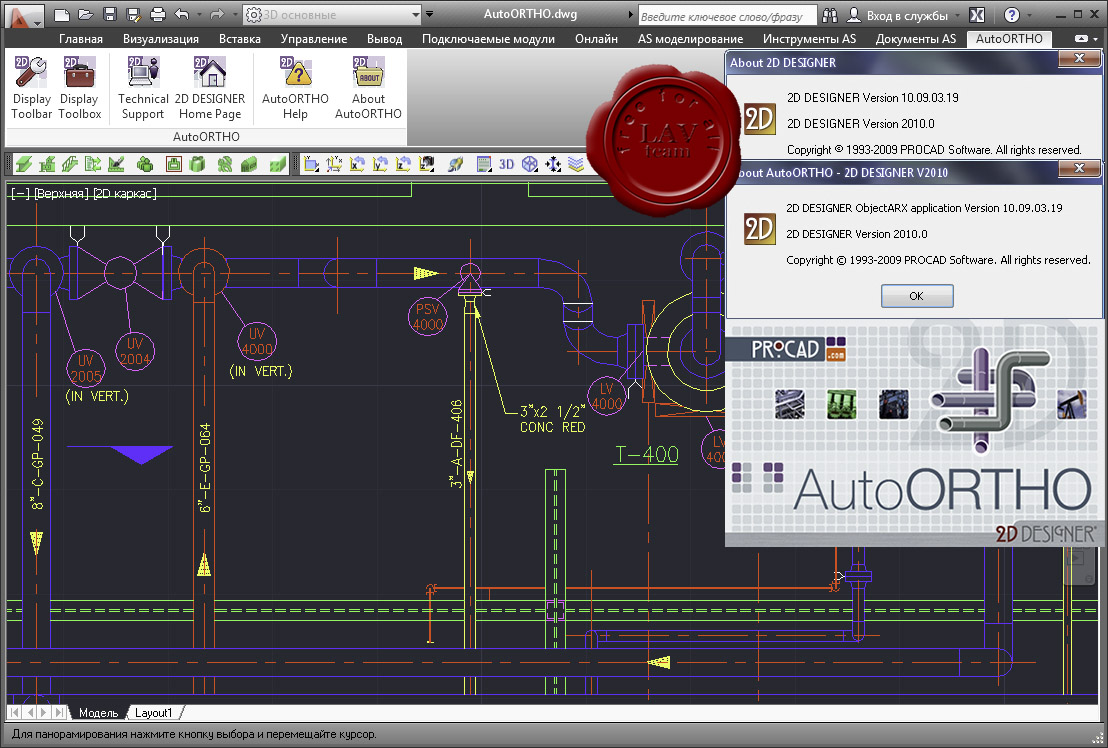Expand the title bar arrow left of search box
This screenshot has height=748, width=1108.
(630, 14)
